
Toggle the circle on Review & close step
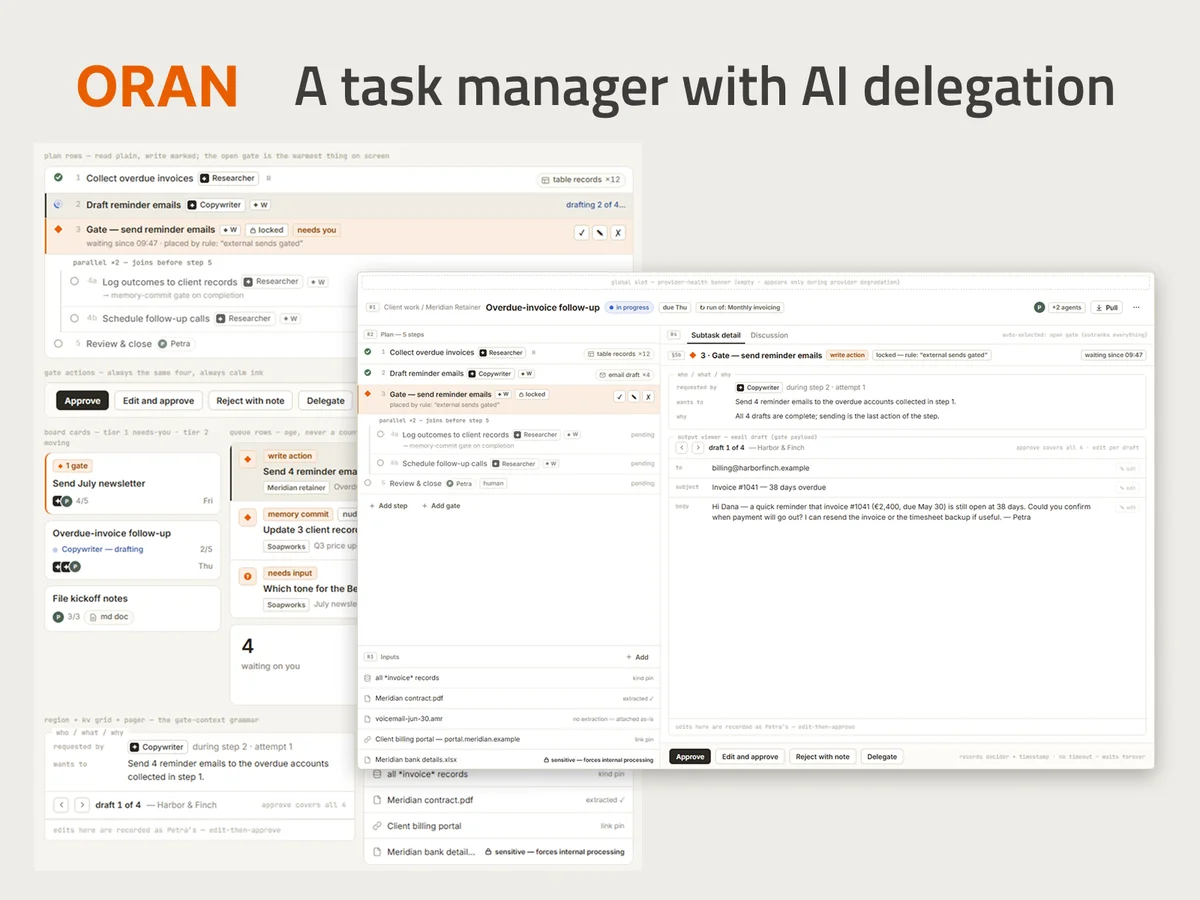click(x=368, y=483)
